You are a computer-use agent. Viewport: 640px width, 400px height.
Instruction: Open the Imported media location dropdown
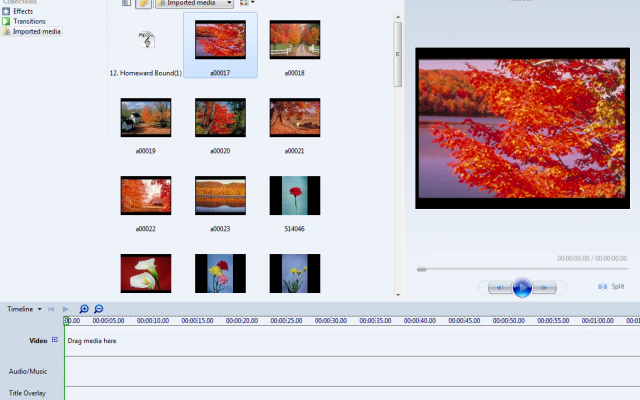(x=194, y=3)
